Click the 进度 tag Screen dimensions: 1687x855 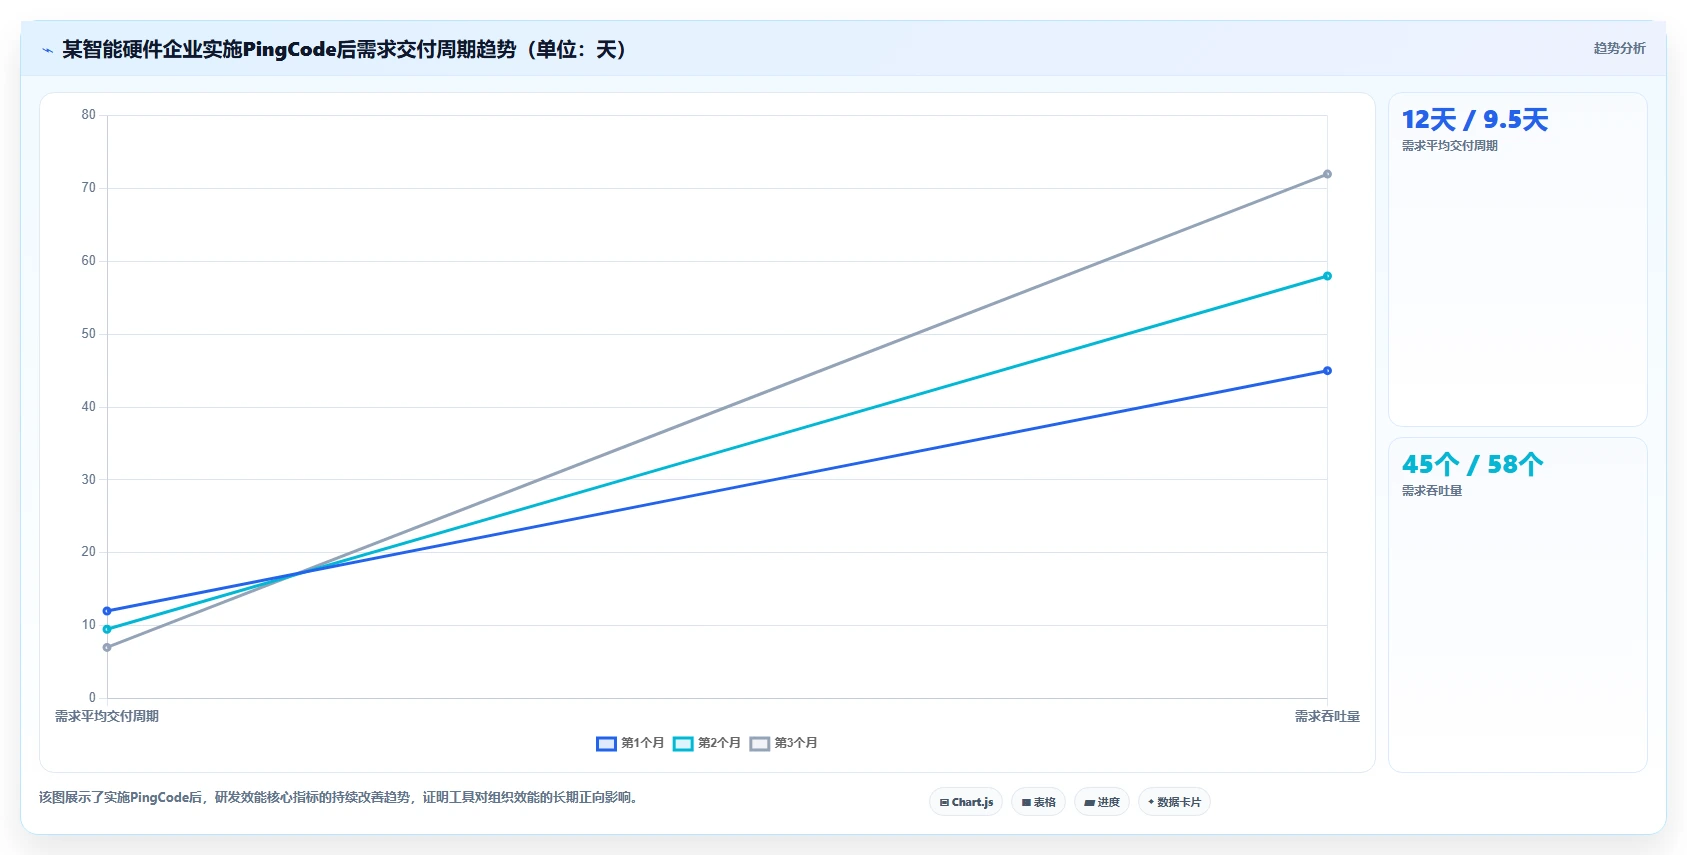point(1102,802)
